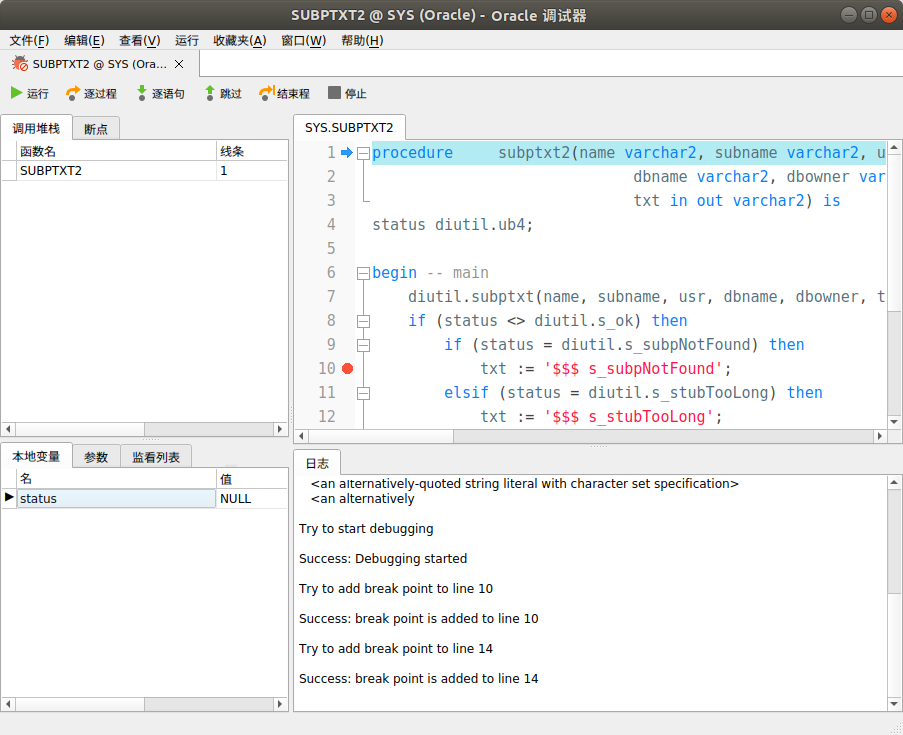The width and height of the screenshot is (903, 735).
Task: Remove the red breakpoint on line 10
Action: pyautogui.click(x=347, y=369)
